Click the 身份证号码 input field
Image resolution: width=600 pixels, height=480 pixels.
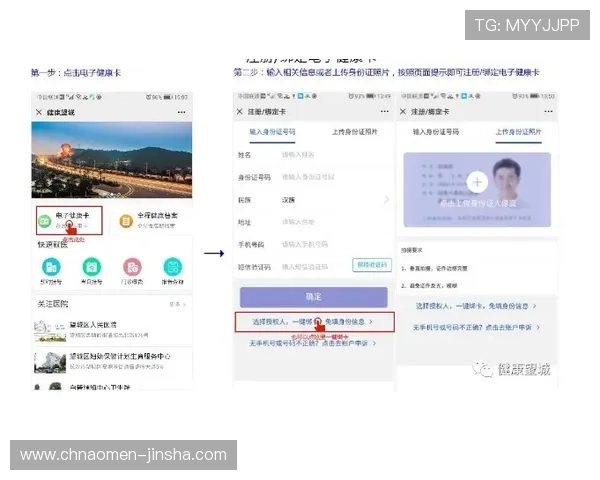[314, 177]
